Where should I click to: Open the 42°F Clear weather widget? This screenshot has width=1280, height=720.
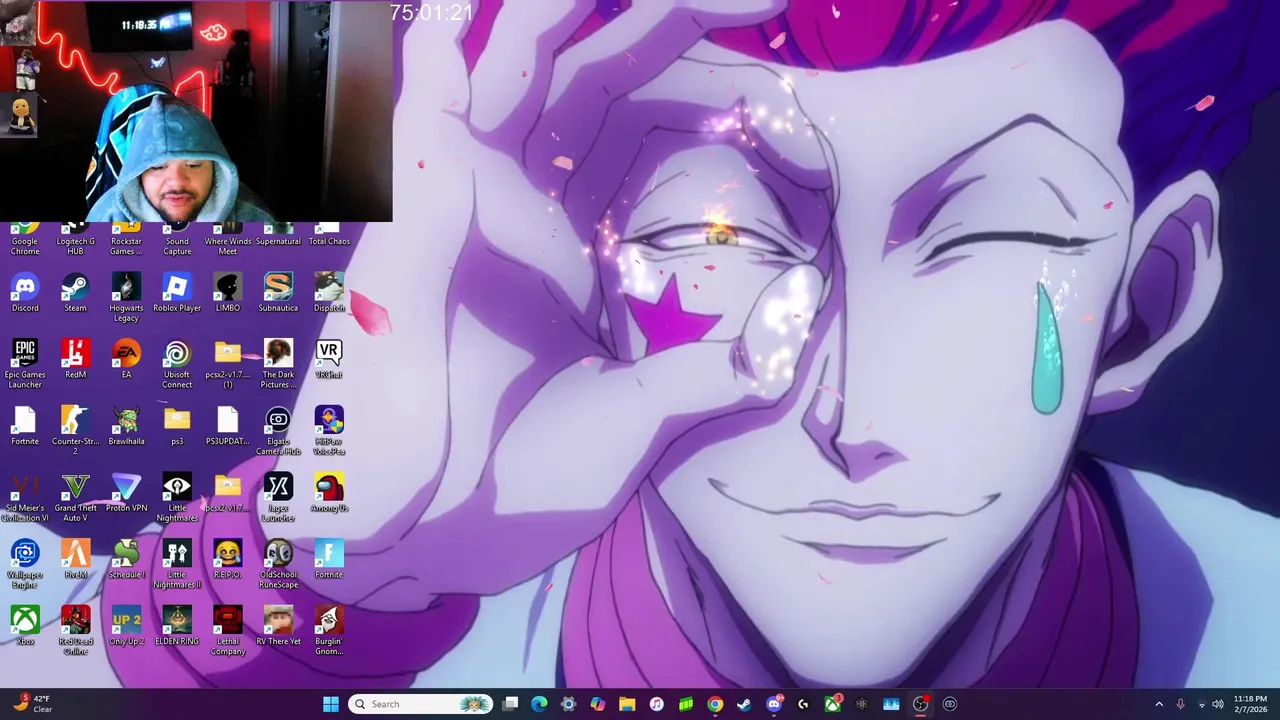pyautogui.click(x=32, y=704)
